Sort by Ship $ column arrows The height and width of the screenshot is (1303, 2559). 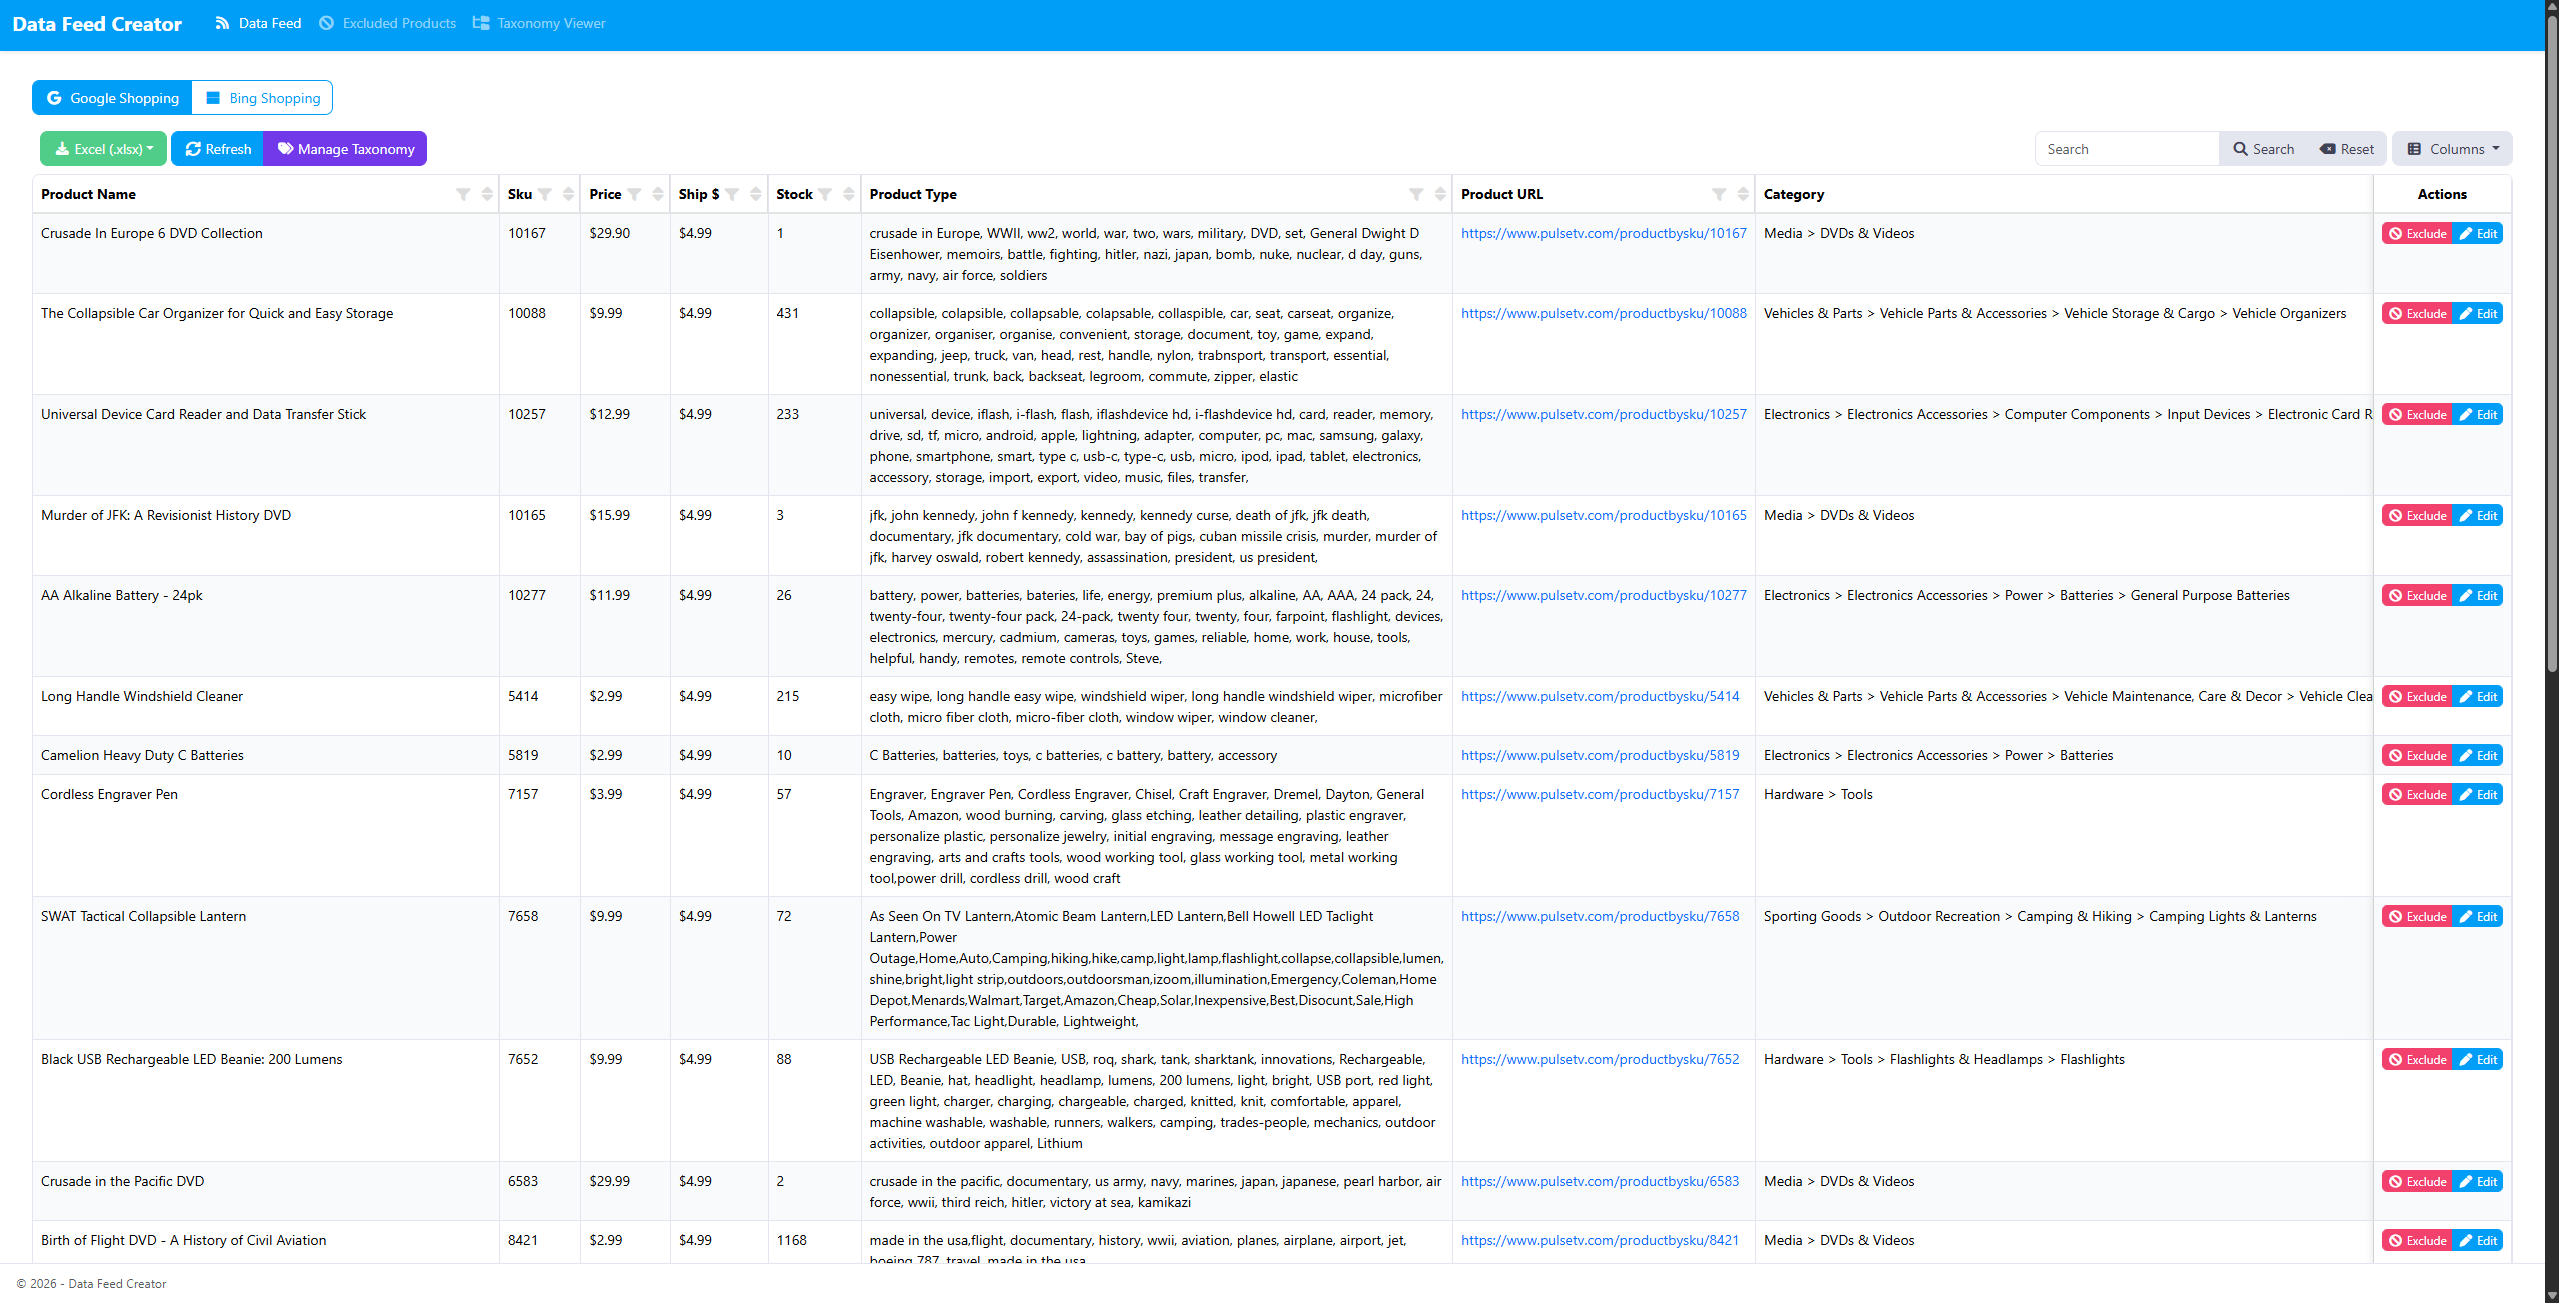756,194
